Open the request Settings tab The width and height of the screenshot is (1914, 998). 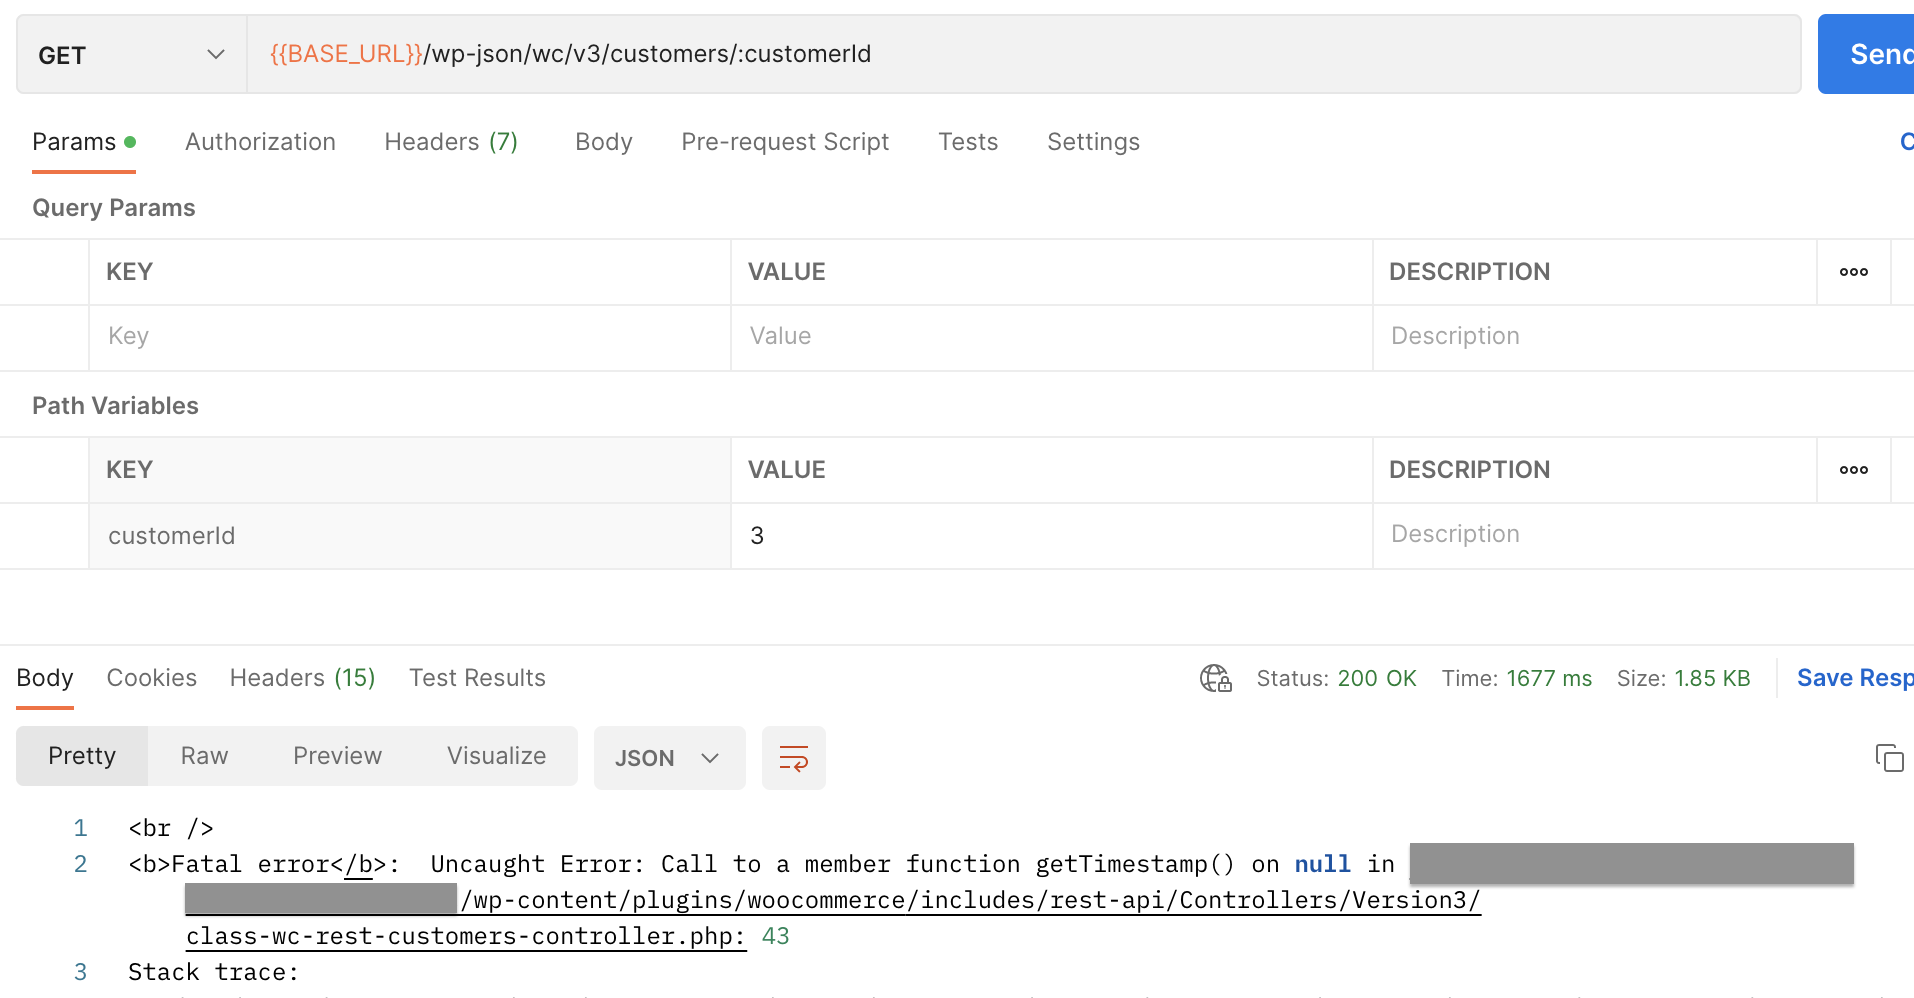(x=1093, y=142)
